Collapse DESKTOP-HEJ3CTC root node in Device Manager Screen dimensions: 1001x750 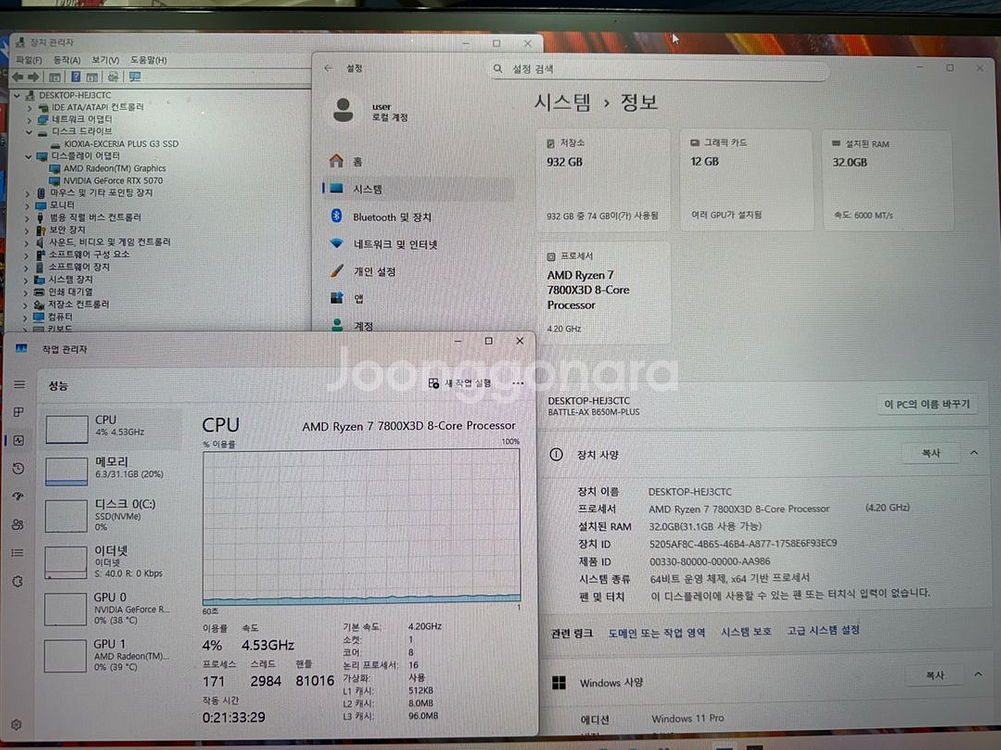17,96
